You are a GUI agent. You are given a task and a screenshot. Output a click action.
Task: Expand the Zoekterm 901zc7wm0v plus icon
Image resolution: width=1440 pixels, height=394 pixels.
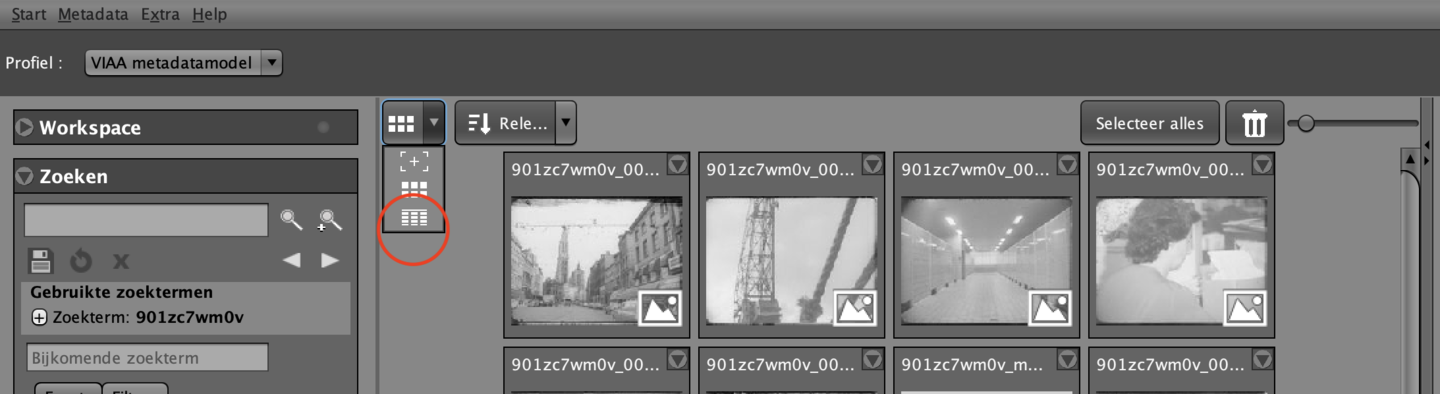[x=39, y=318]
